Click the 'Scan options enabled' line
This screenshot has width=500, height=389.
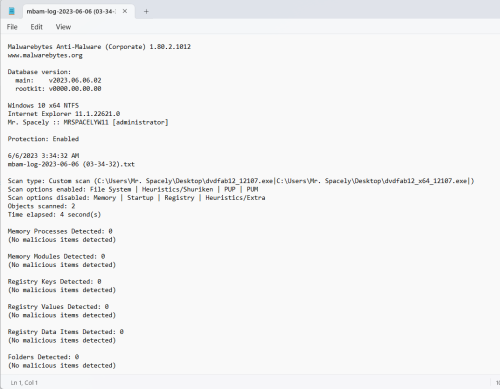(133, 189)
